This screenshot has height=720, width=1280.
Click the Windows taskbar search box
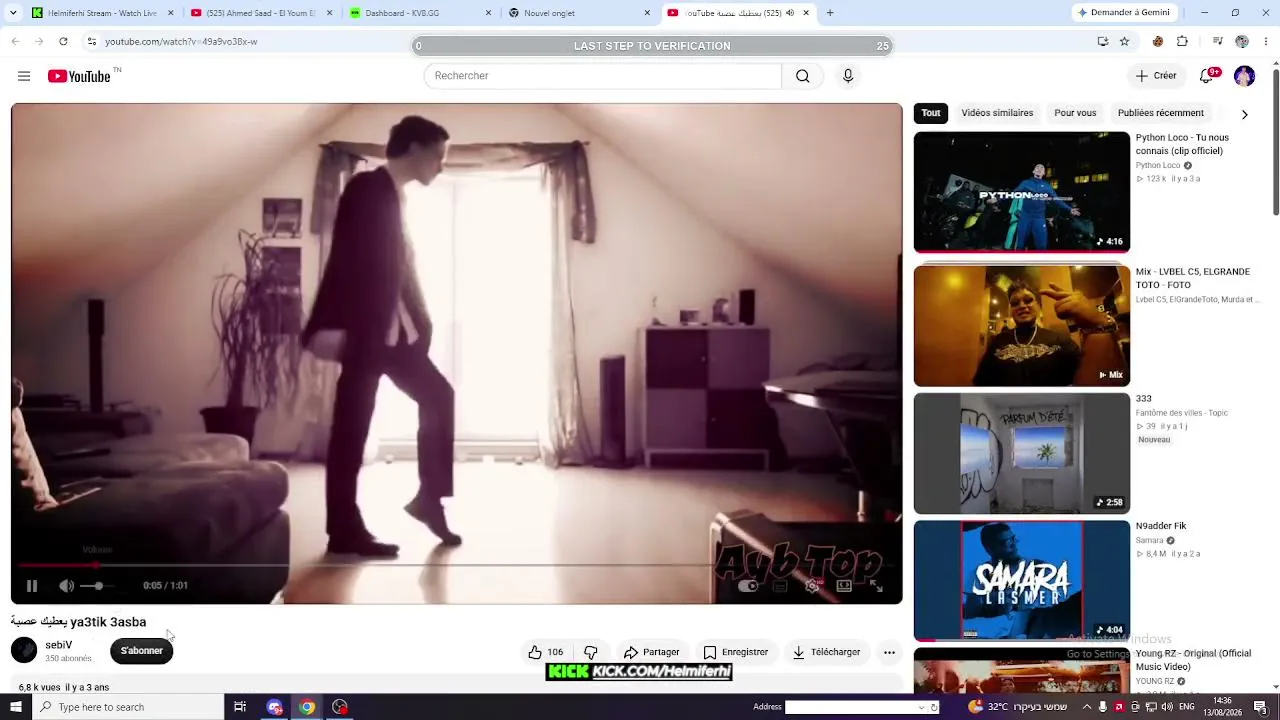click(x=127, y=707)
